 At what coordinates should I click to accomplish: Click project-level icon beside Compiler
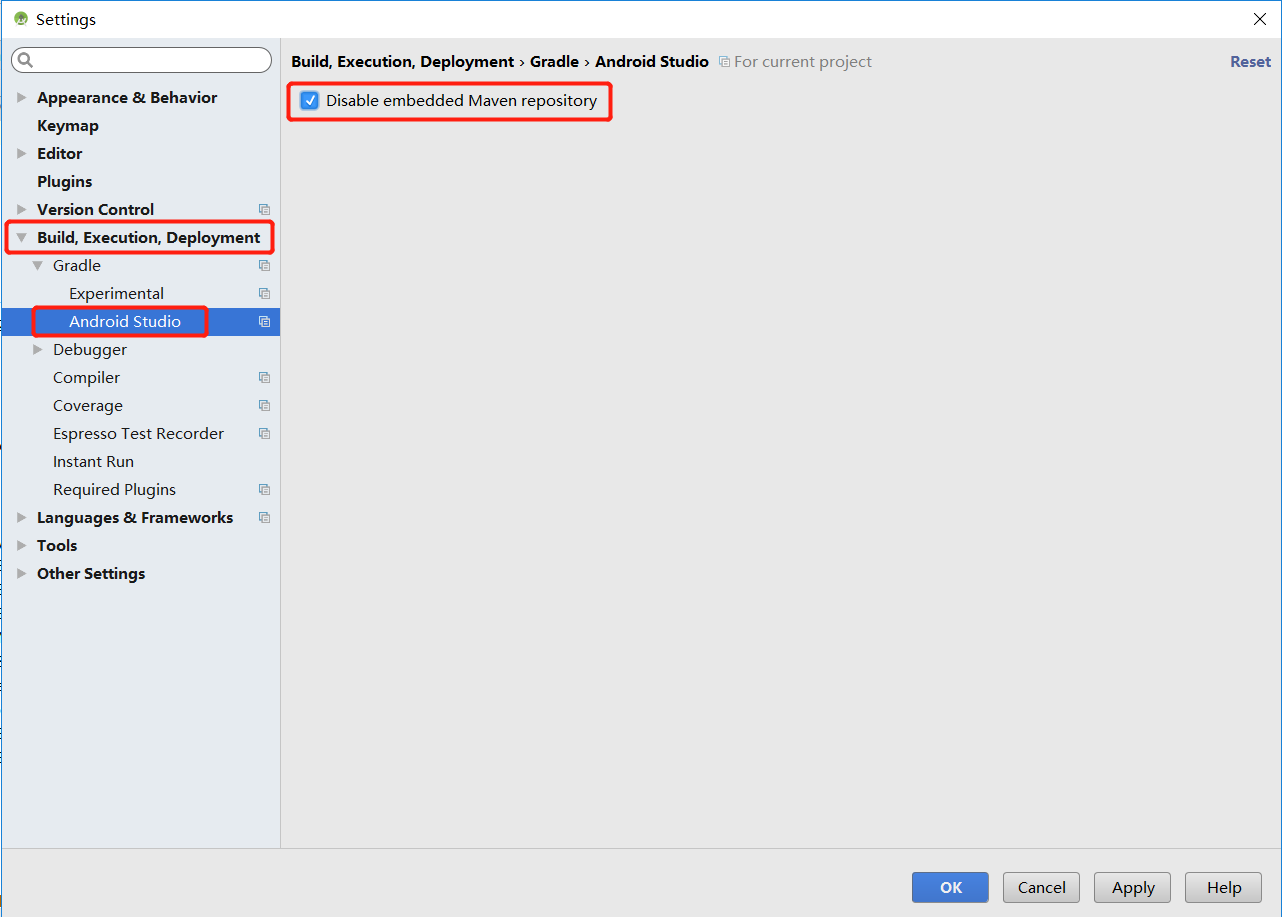264,378
